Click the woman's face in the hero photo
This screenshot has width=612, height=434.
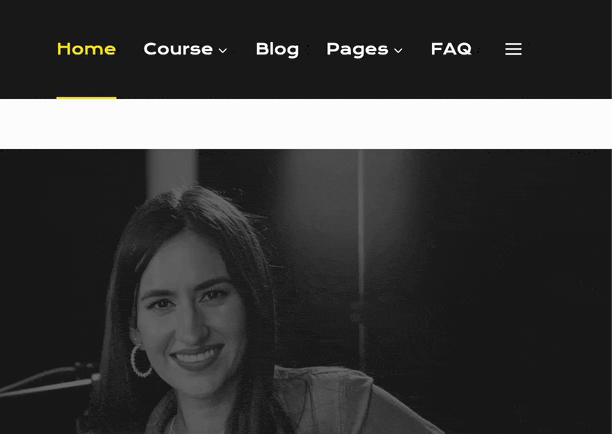pyautogui.click(x=187, y=308)
